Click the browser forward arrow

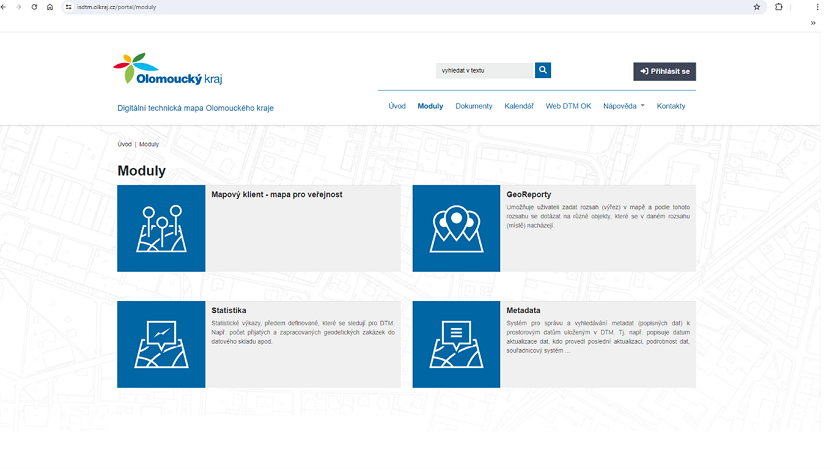tap(19, 7)
